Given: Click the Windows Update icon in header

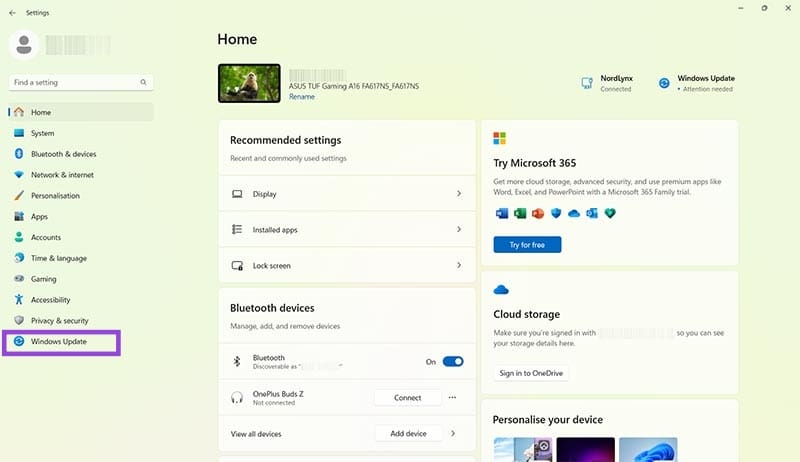Looking at the screenshot, I should (x=664, y=83).
